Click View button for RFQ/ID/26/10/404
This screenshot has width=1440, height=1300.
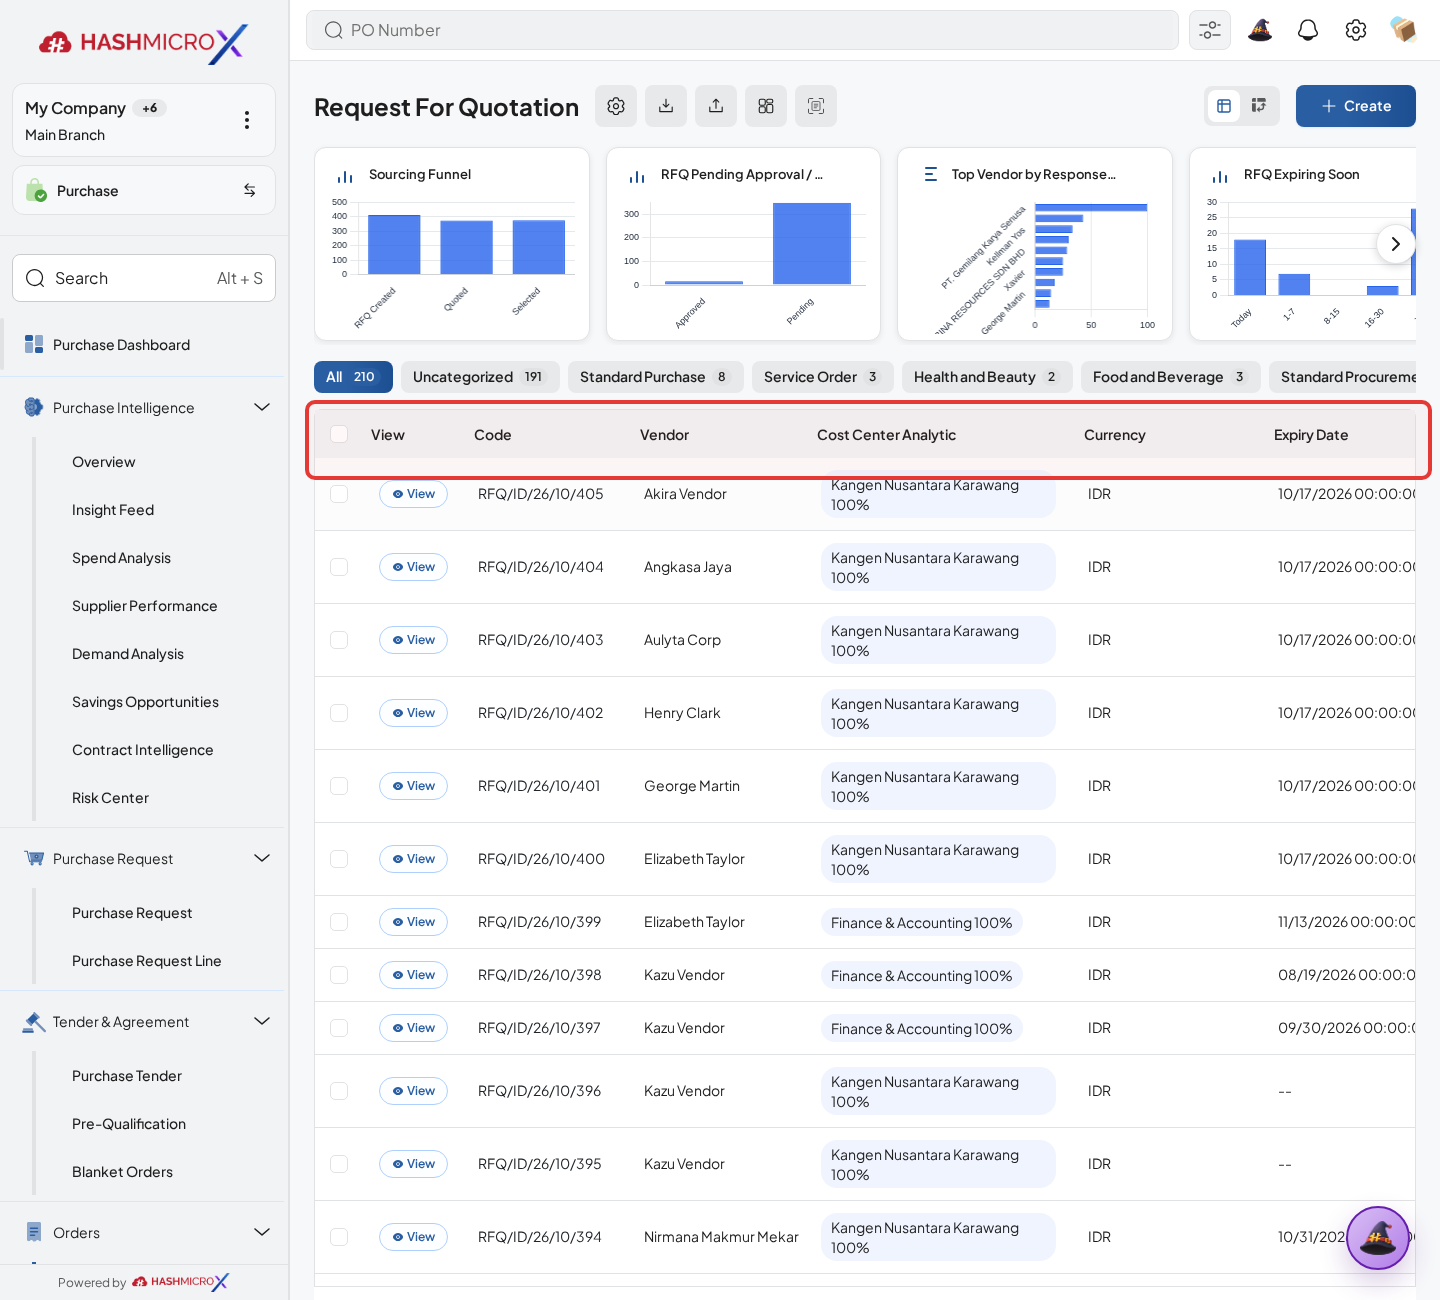pyautogui.click(x=413, y=567)
